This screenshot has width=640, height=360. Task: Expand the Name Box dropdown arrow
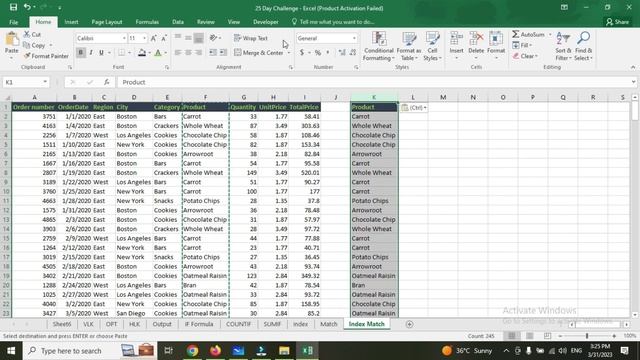tap(45, 82)
